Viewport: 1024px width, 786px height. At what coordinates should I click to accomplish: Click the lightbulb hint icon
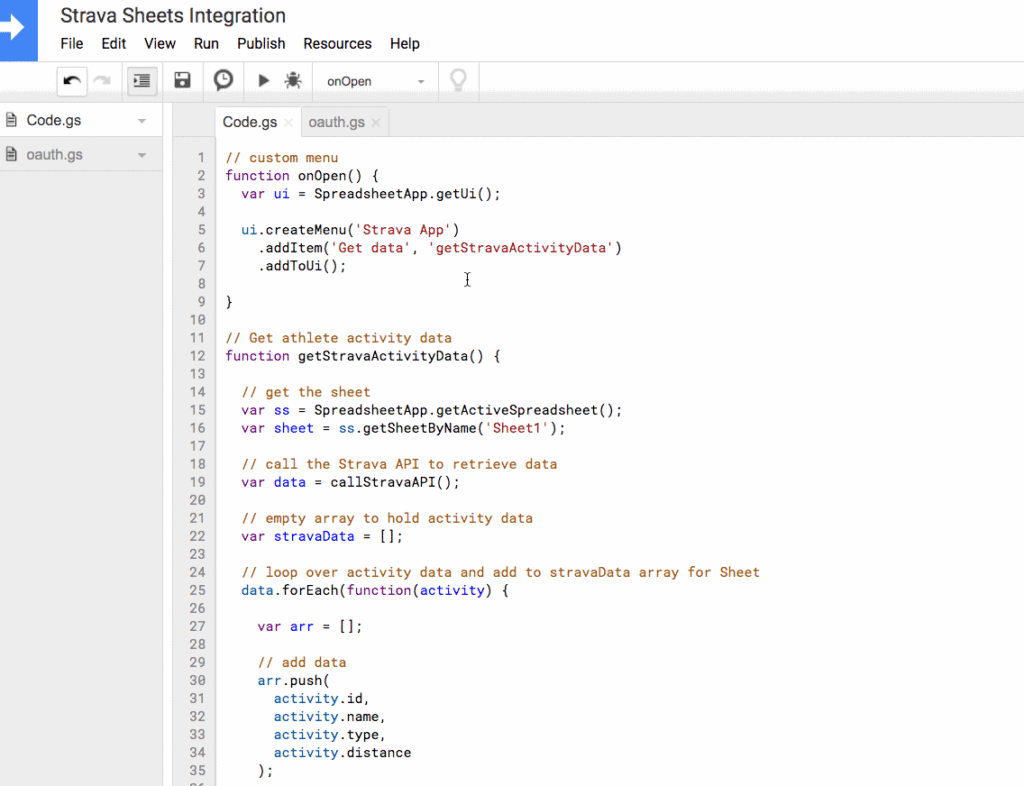point(458,80)
